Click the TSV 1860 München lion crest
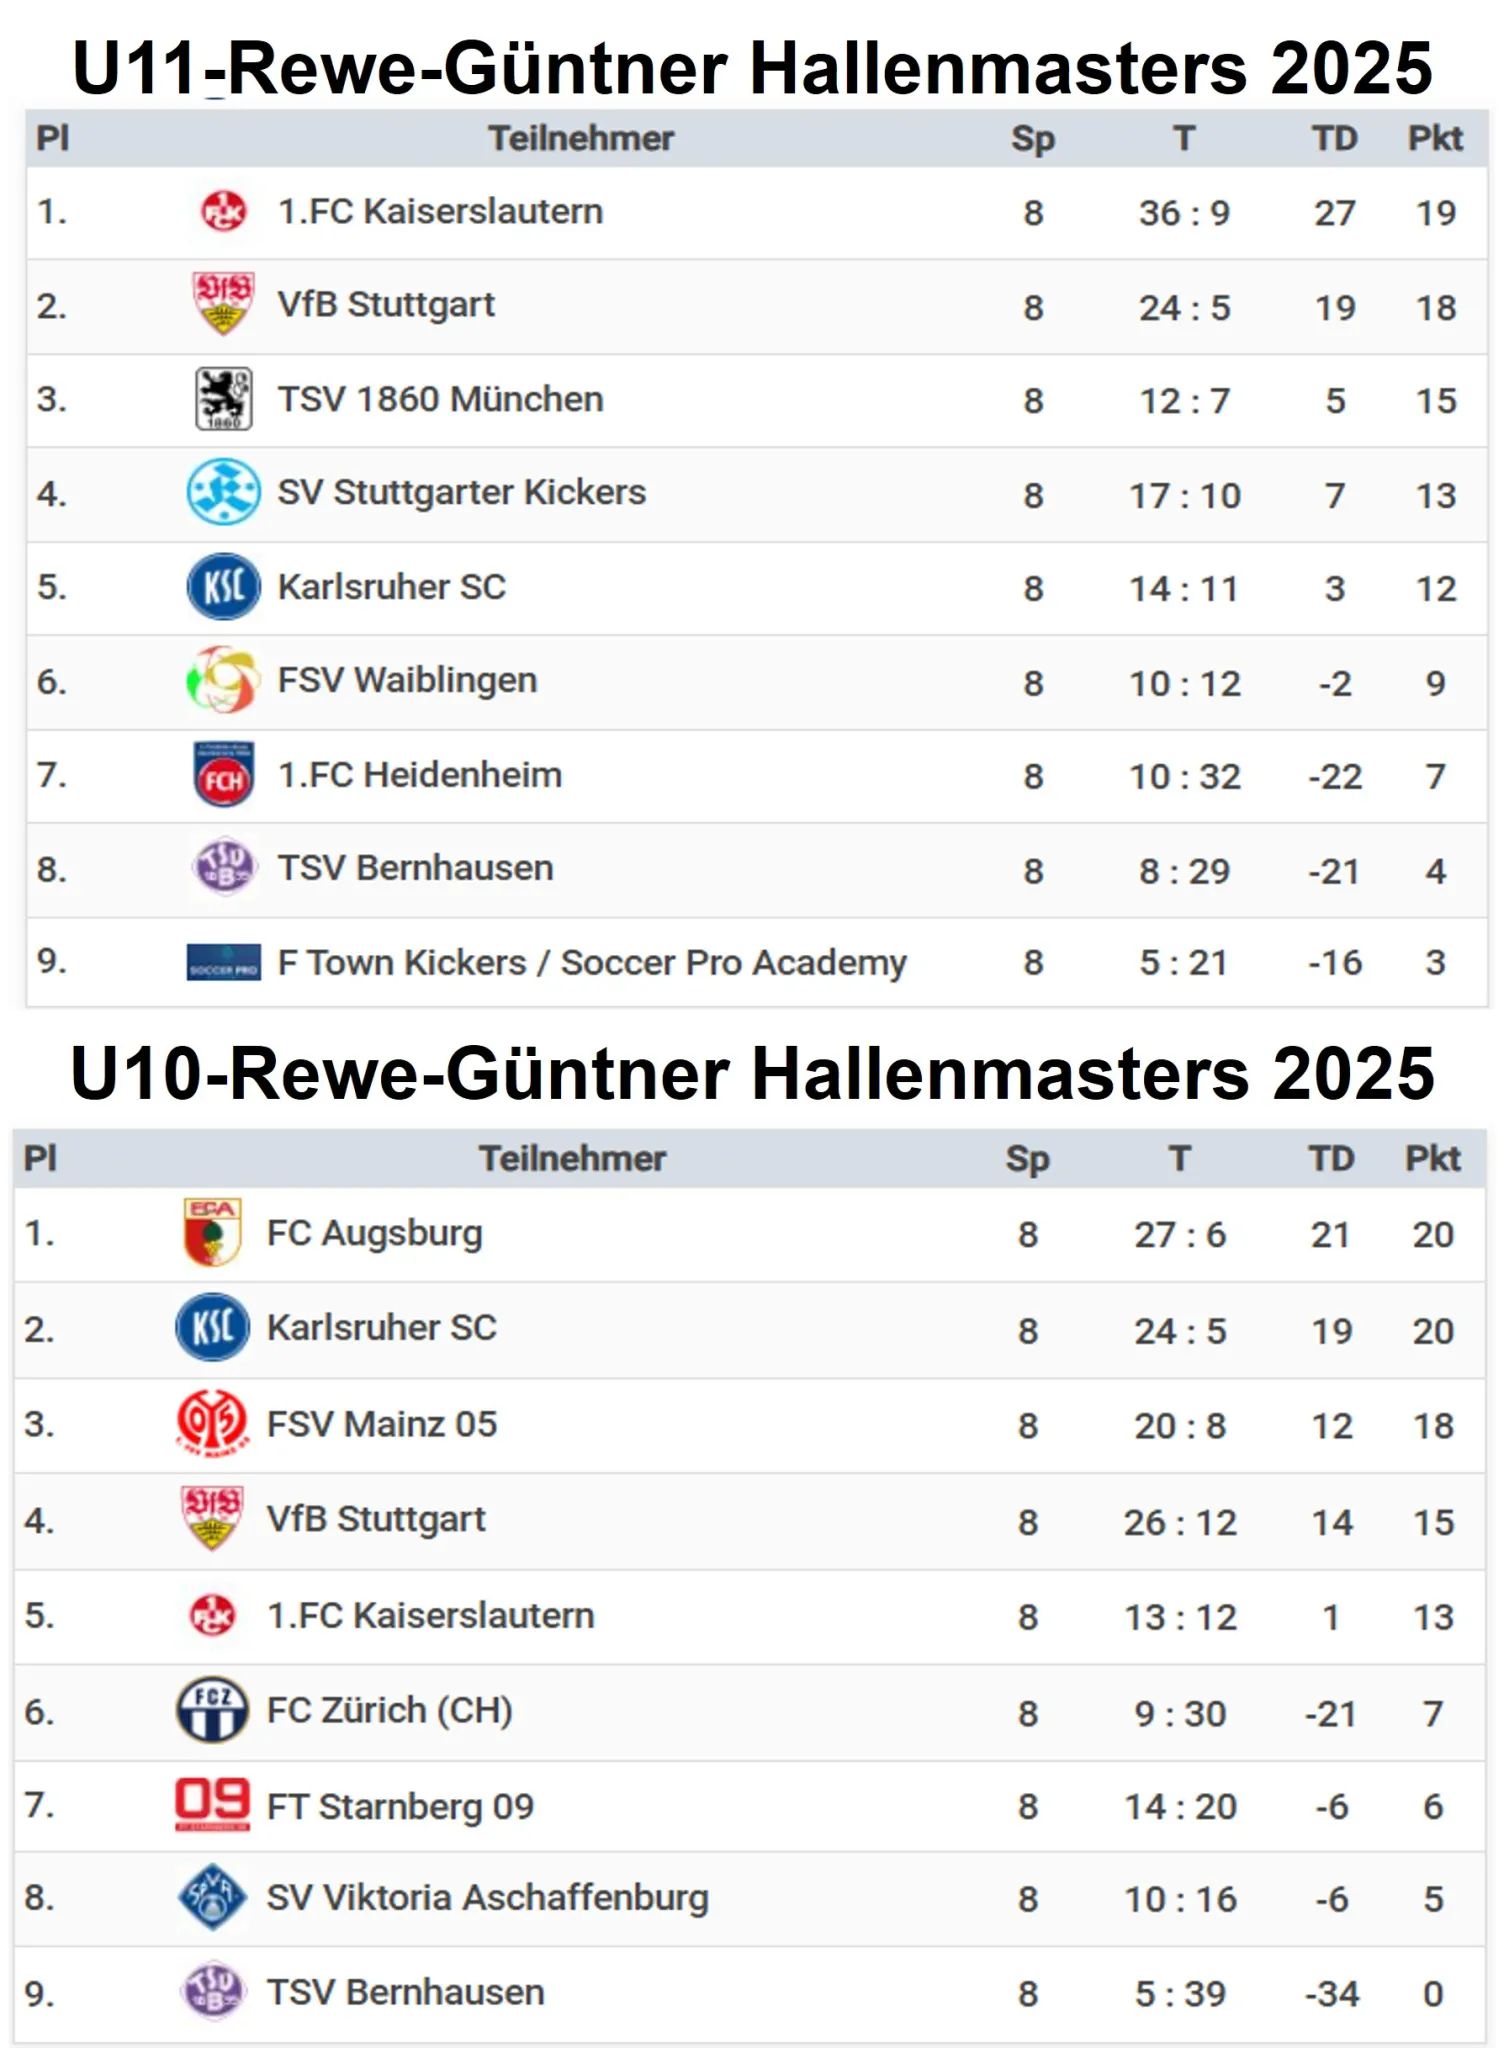1504x2048 pixels. [223, 399]
